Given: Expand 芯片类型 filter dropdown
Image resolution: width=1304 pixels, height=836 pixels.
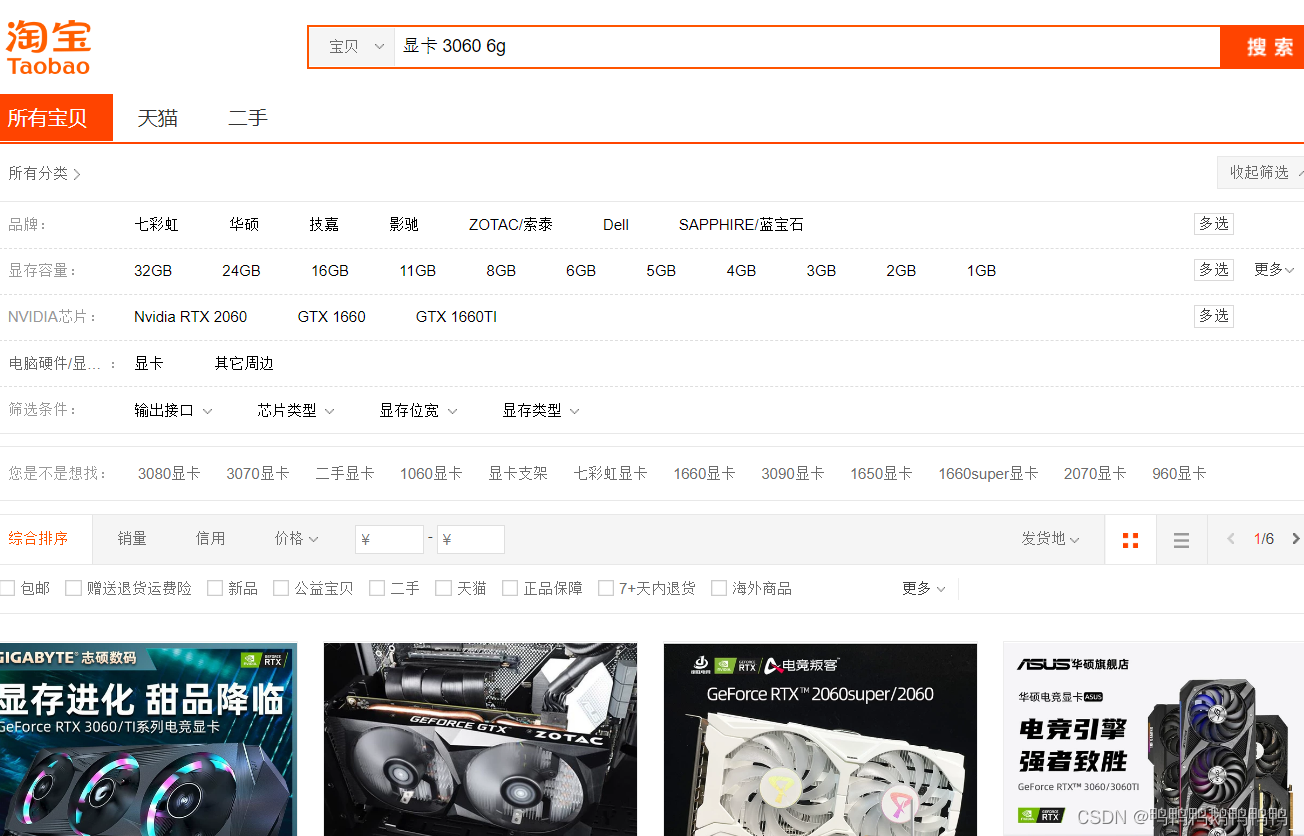Looking at the screenshot, I should (296, 410).
